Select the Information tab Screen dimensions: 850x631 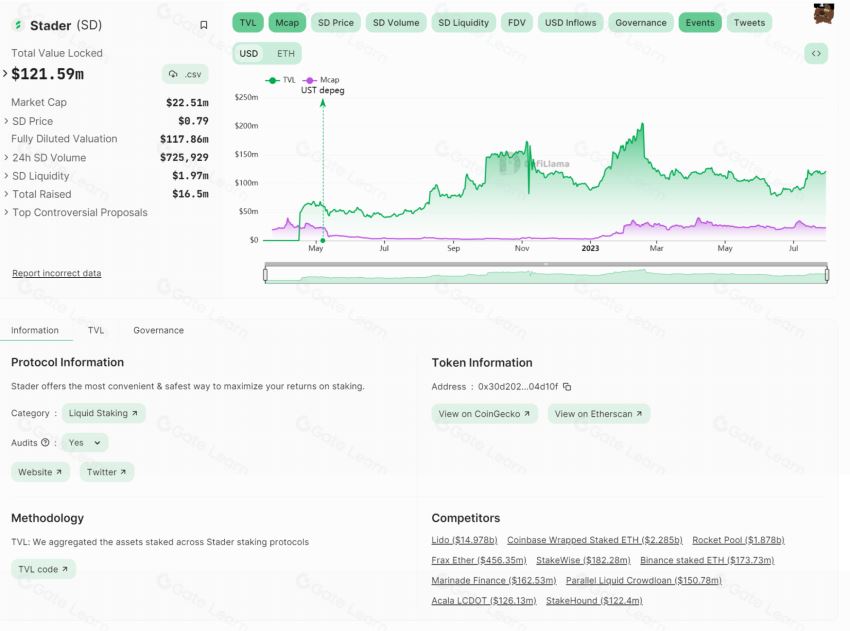point(35,330)
